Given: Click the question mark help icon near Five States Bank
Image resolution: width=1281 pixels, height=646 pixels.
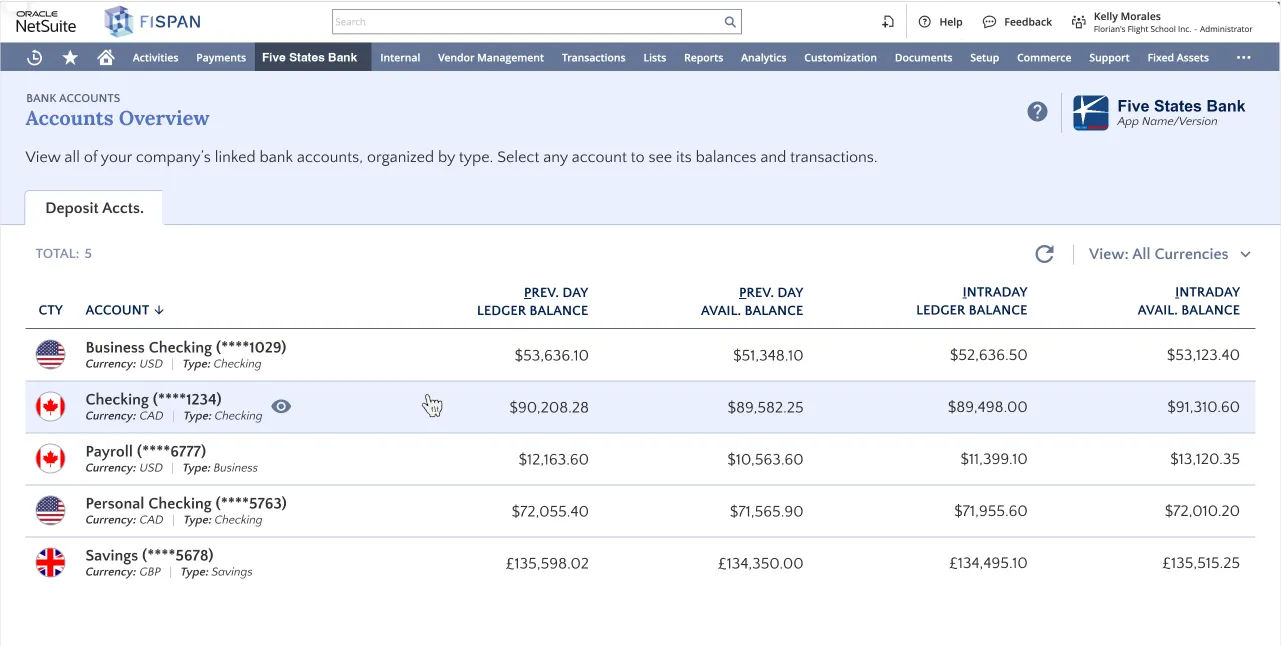Looking at the screenshot, I should [x=1037, y=111].
